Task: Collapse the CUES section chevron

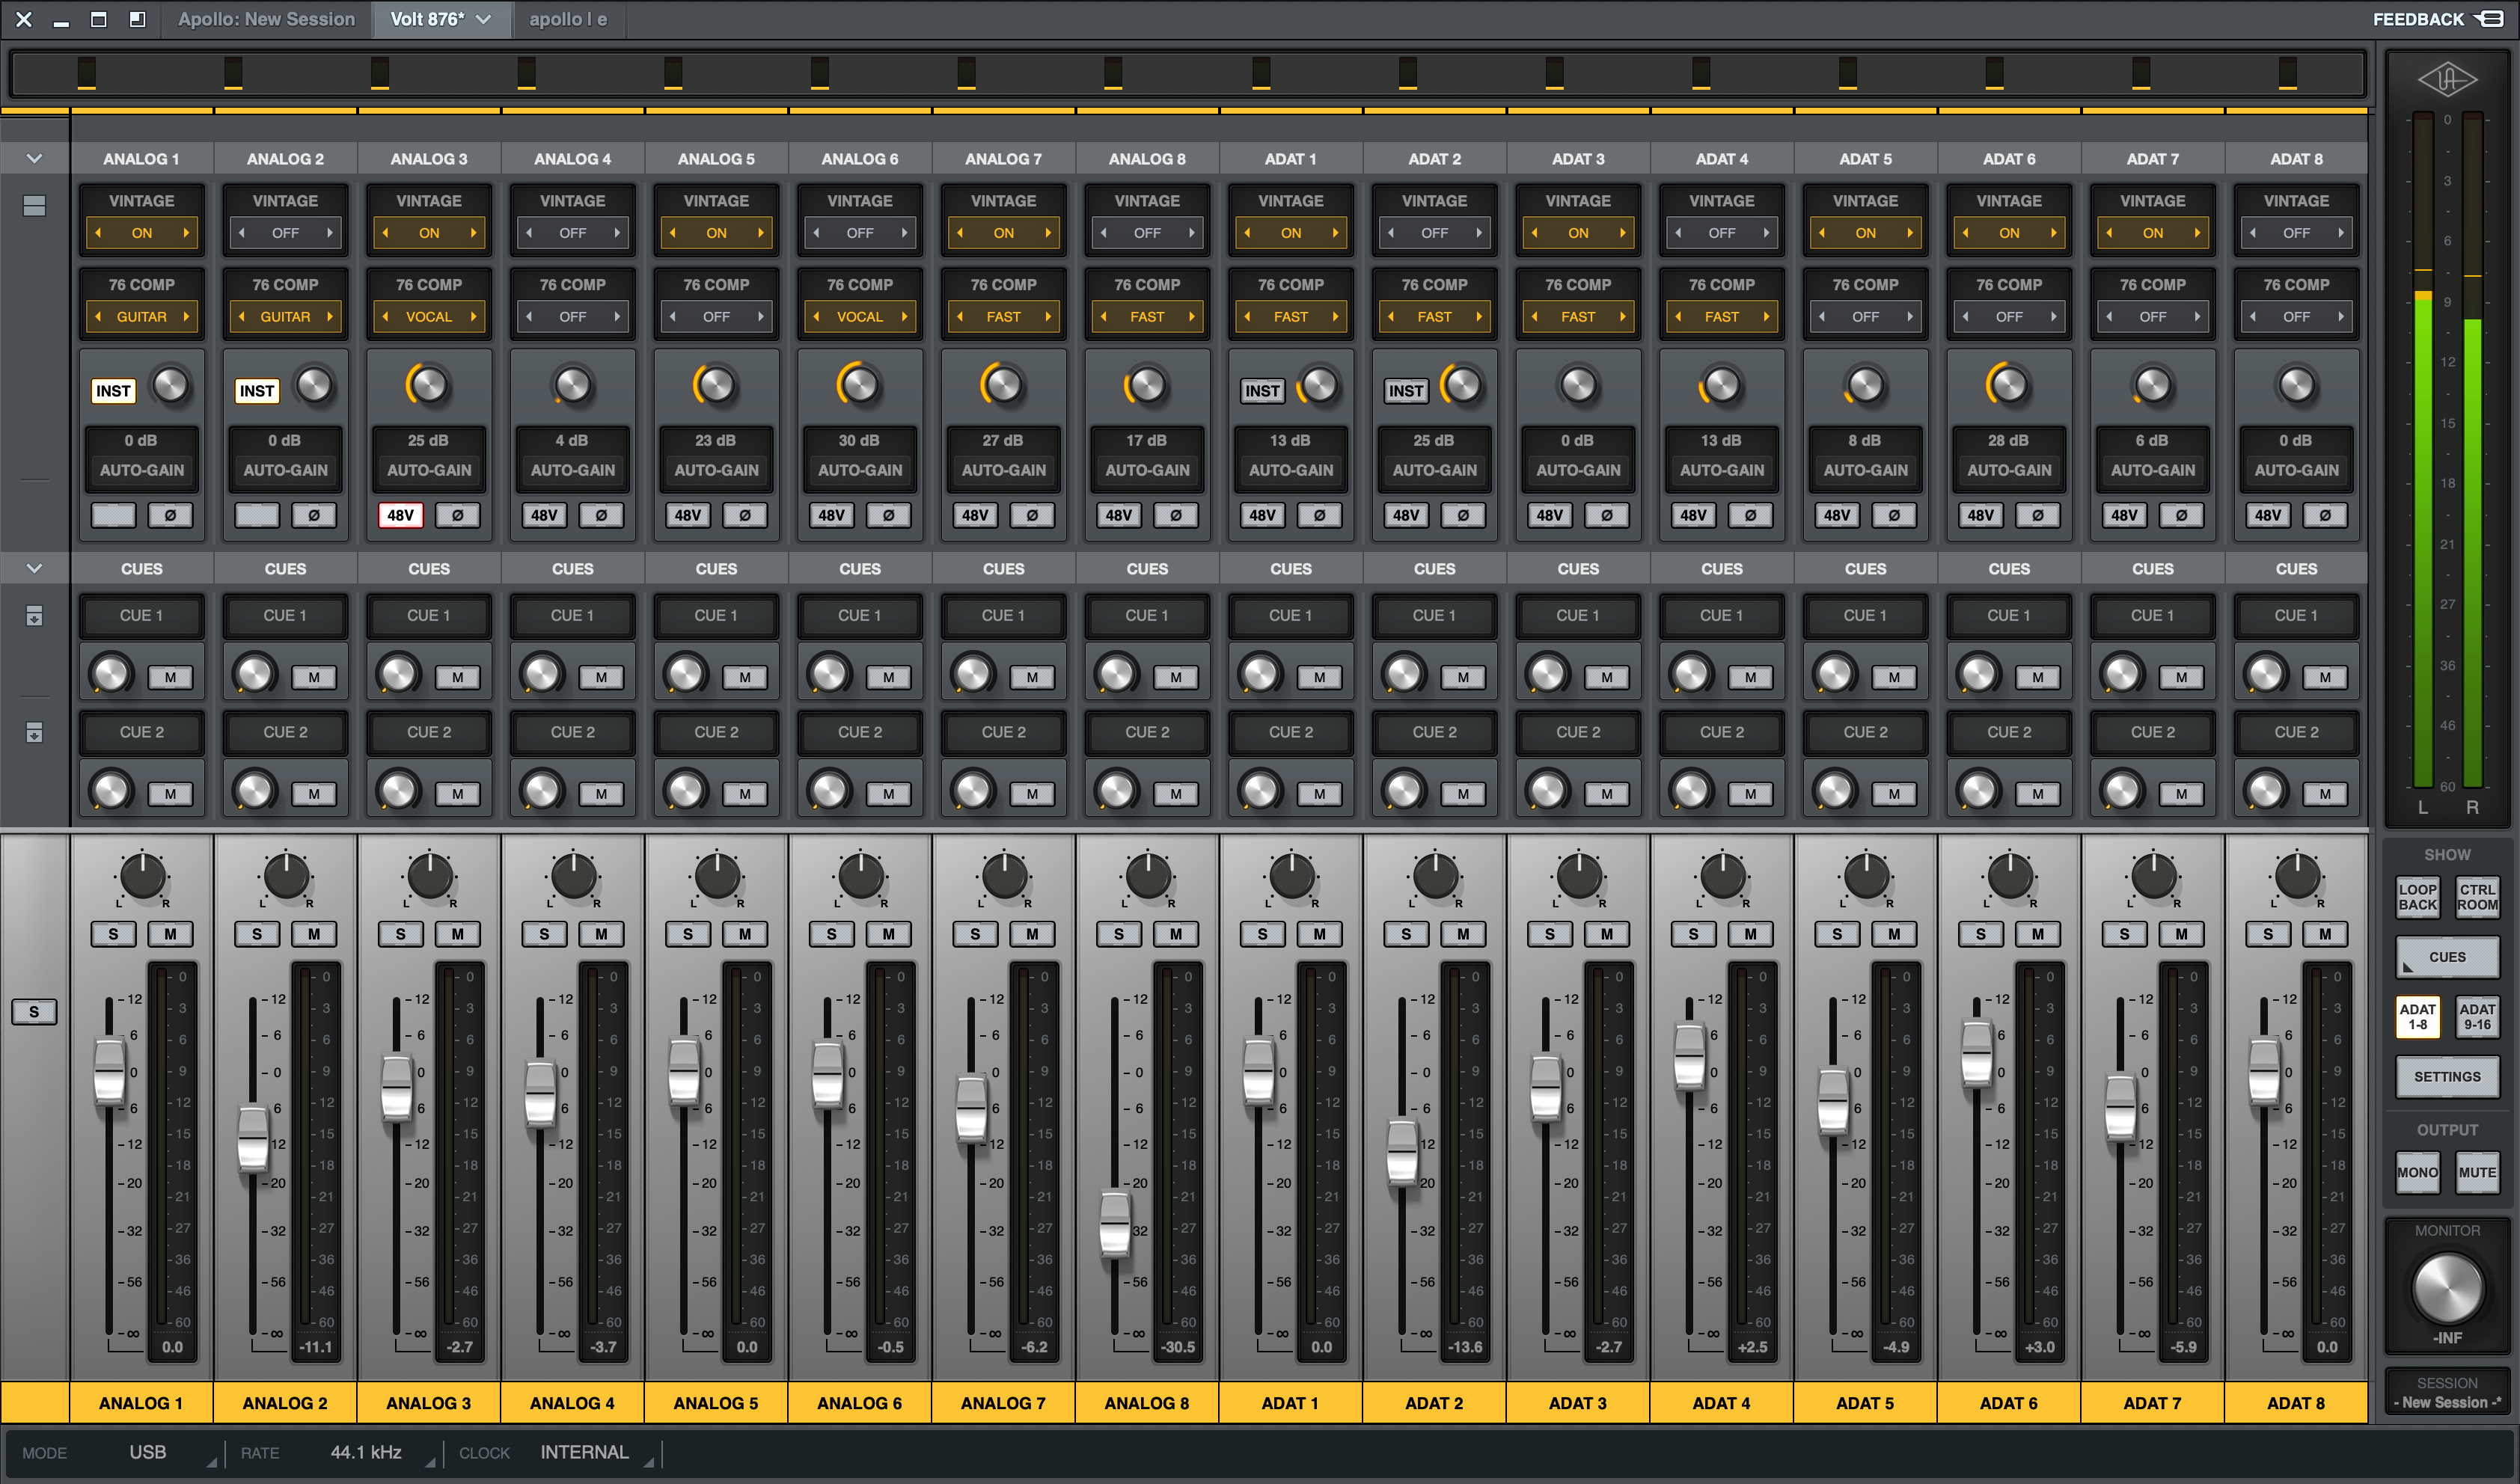Action: click(x=34, y=568)
